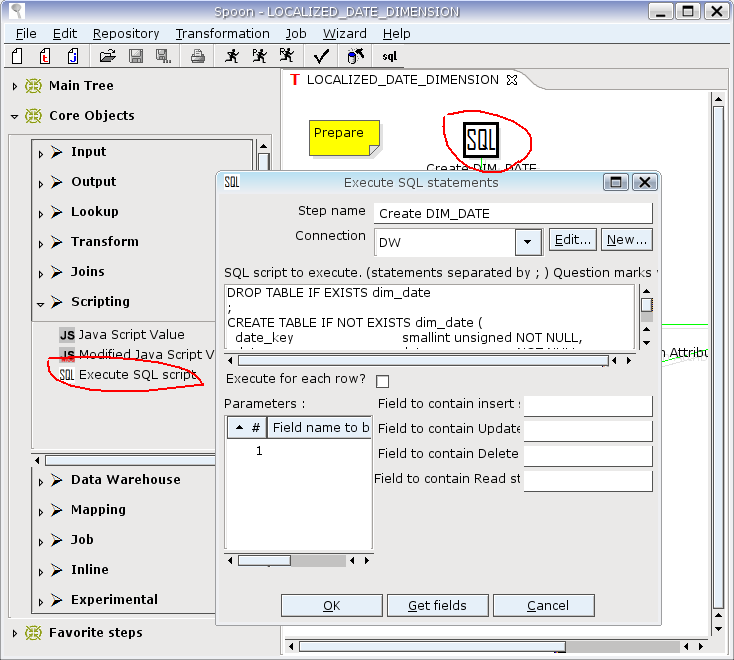The image size is (734, 660).
Task: Click the SQL icon in dialog title
Action: point(232,182)
